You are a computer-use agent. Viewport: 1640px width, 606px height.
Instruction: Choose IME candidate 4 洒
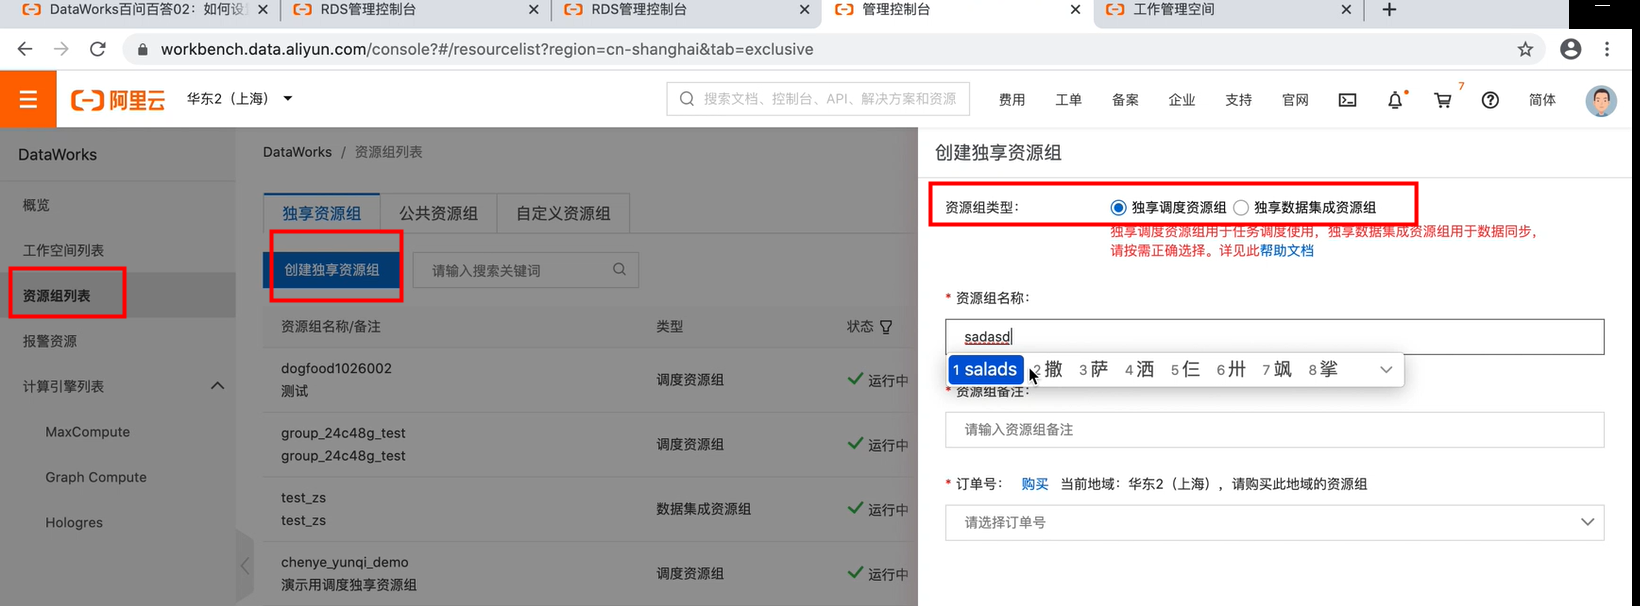pyautogui.click(x=1139, y=370)
